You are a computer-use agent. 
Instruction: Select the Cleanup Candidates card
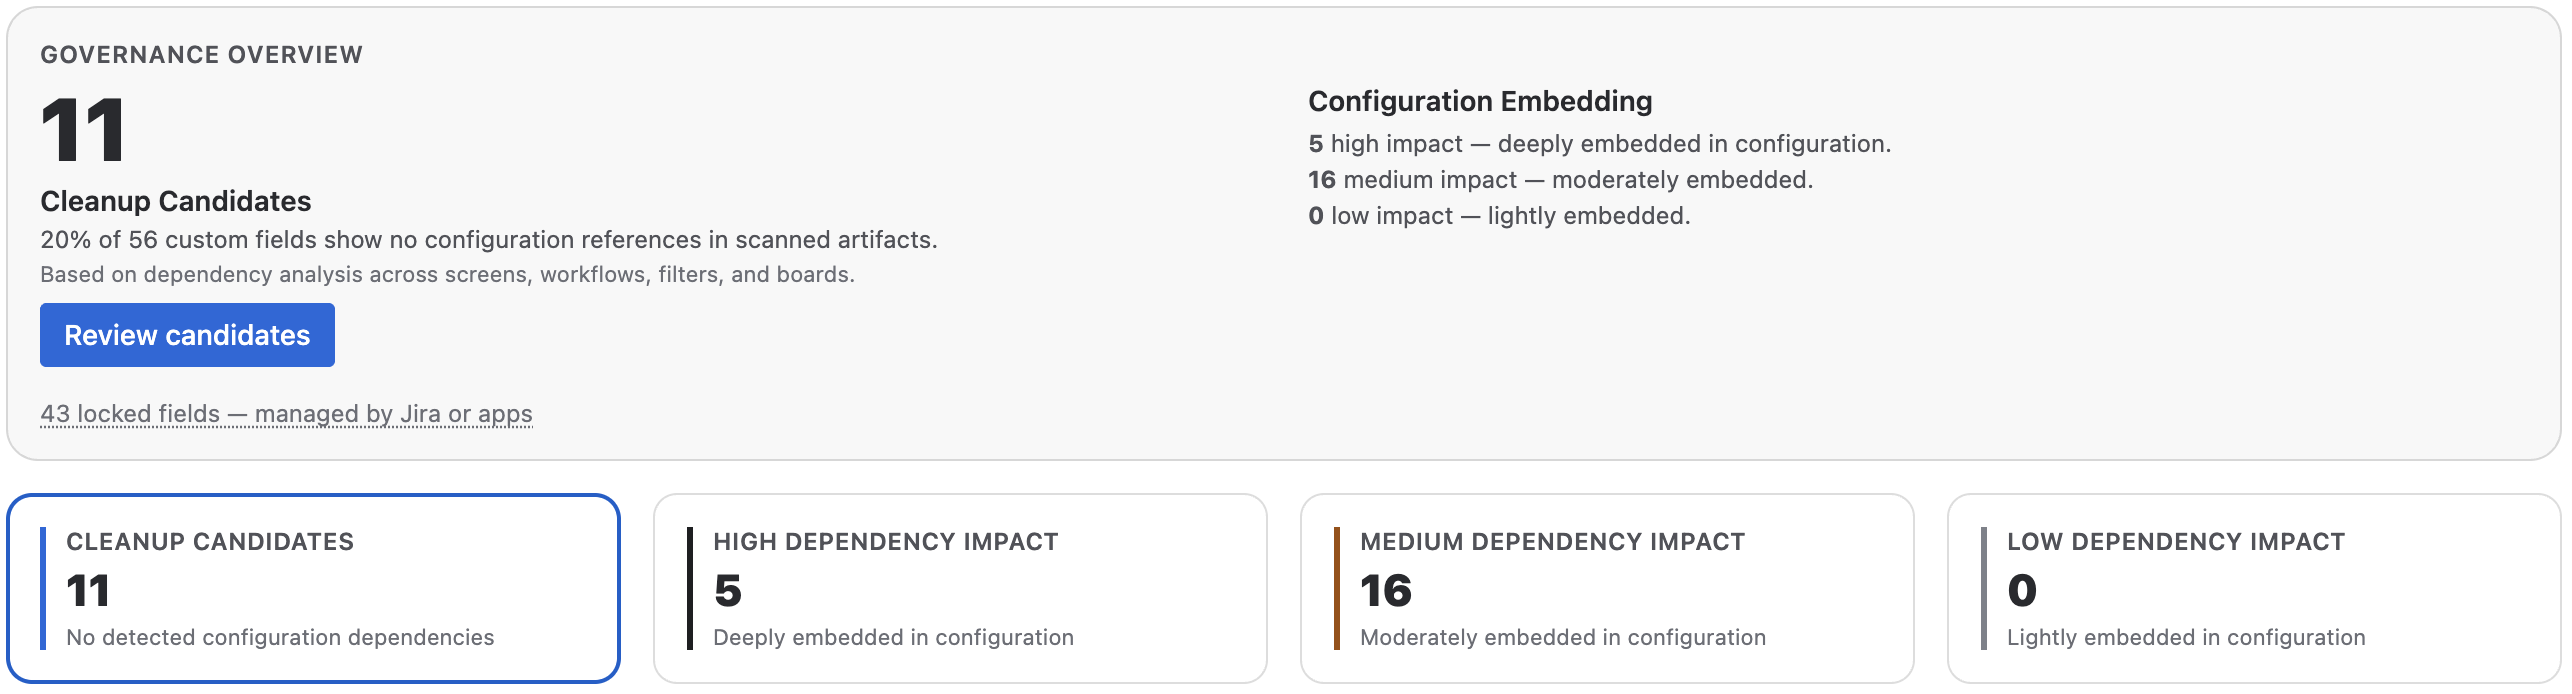pos(310,588)
